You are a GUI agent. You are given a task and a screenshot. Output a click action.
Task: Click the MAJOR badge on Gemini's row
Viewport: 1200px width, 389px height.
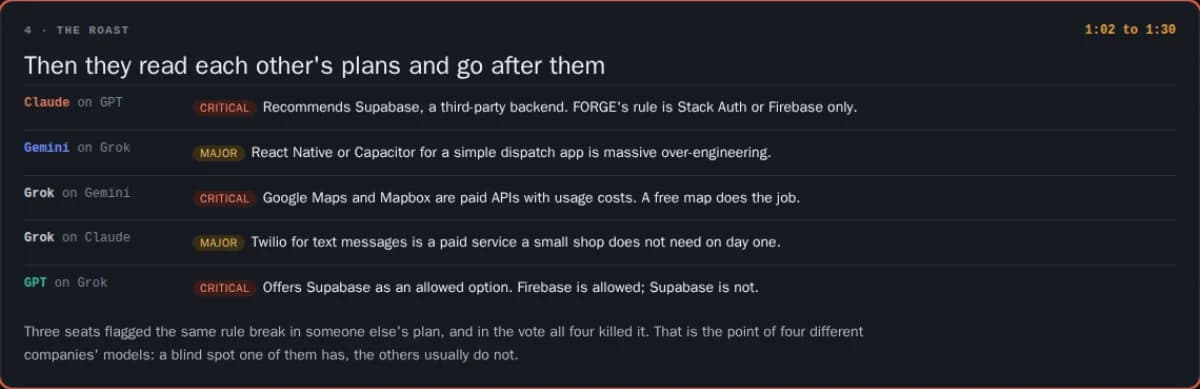pyautogui.click(x=218, y=153)
